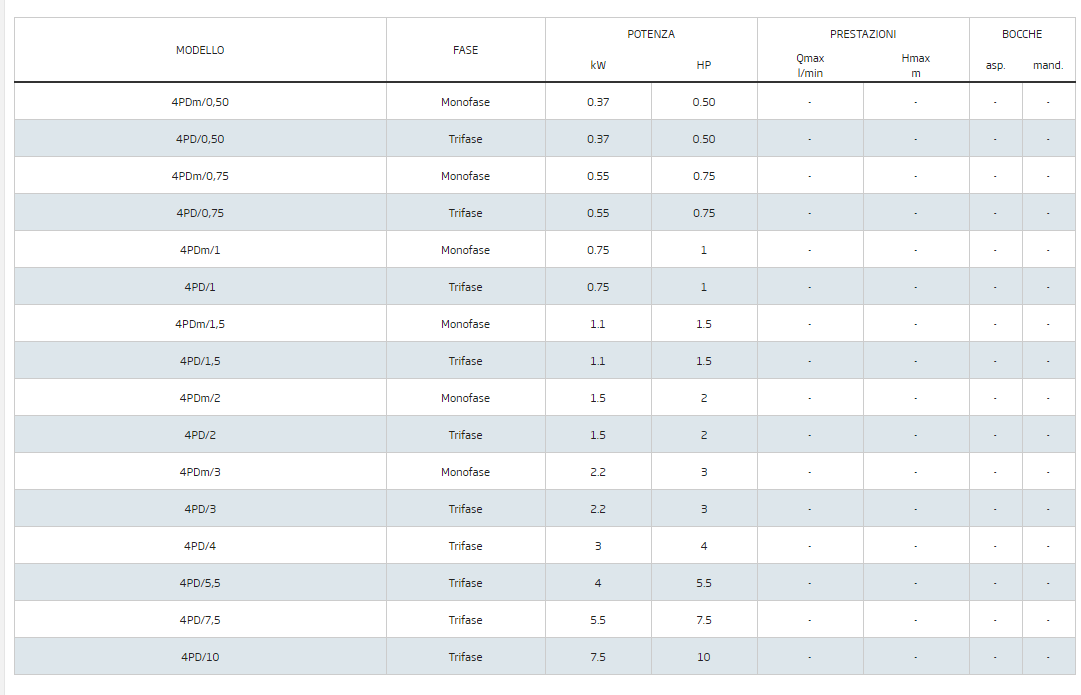Click the Qmax l/min column header

tap(810, 65)
